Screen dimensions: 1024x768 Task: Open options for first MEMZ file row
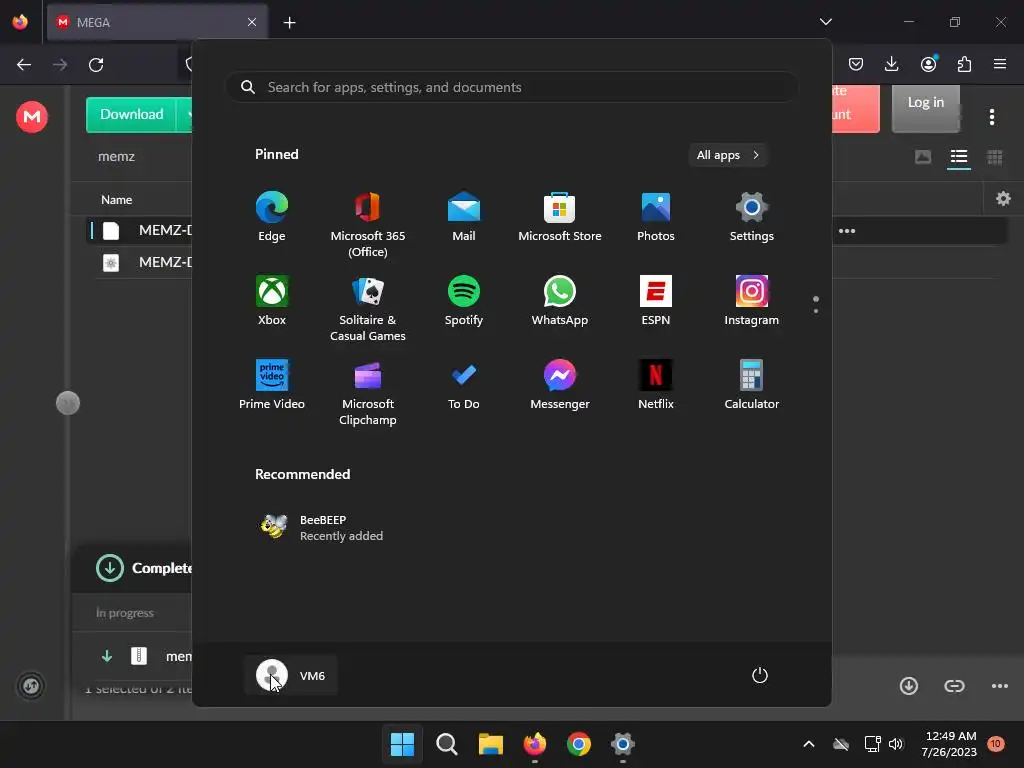pyautogui.click(x=847, y=231)
